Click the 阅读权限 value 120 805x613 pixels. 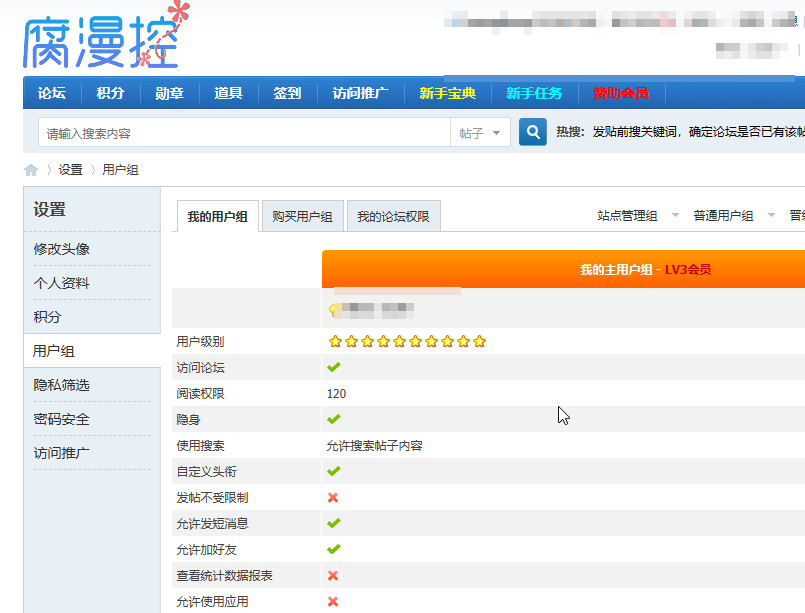click(336, 394)
